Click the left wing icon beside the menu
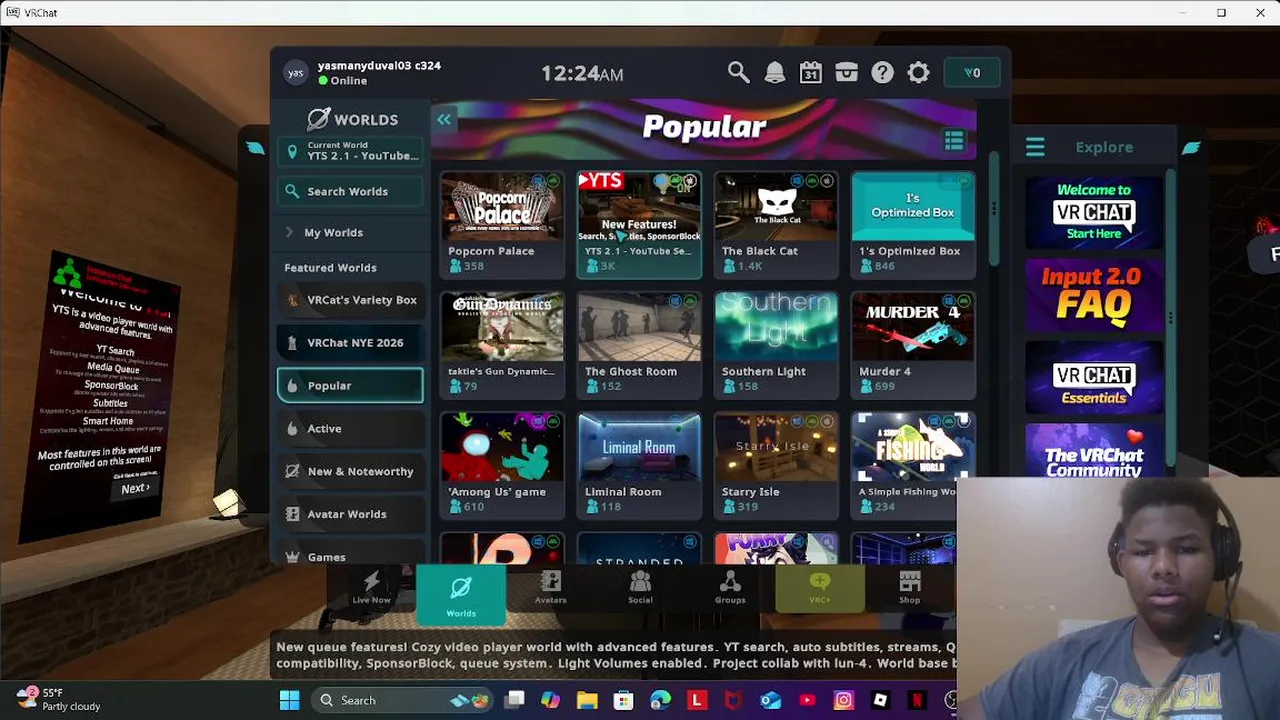This screenshot has width=1280, height=720. pos(255,148)
